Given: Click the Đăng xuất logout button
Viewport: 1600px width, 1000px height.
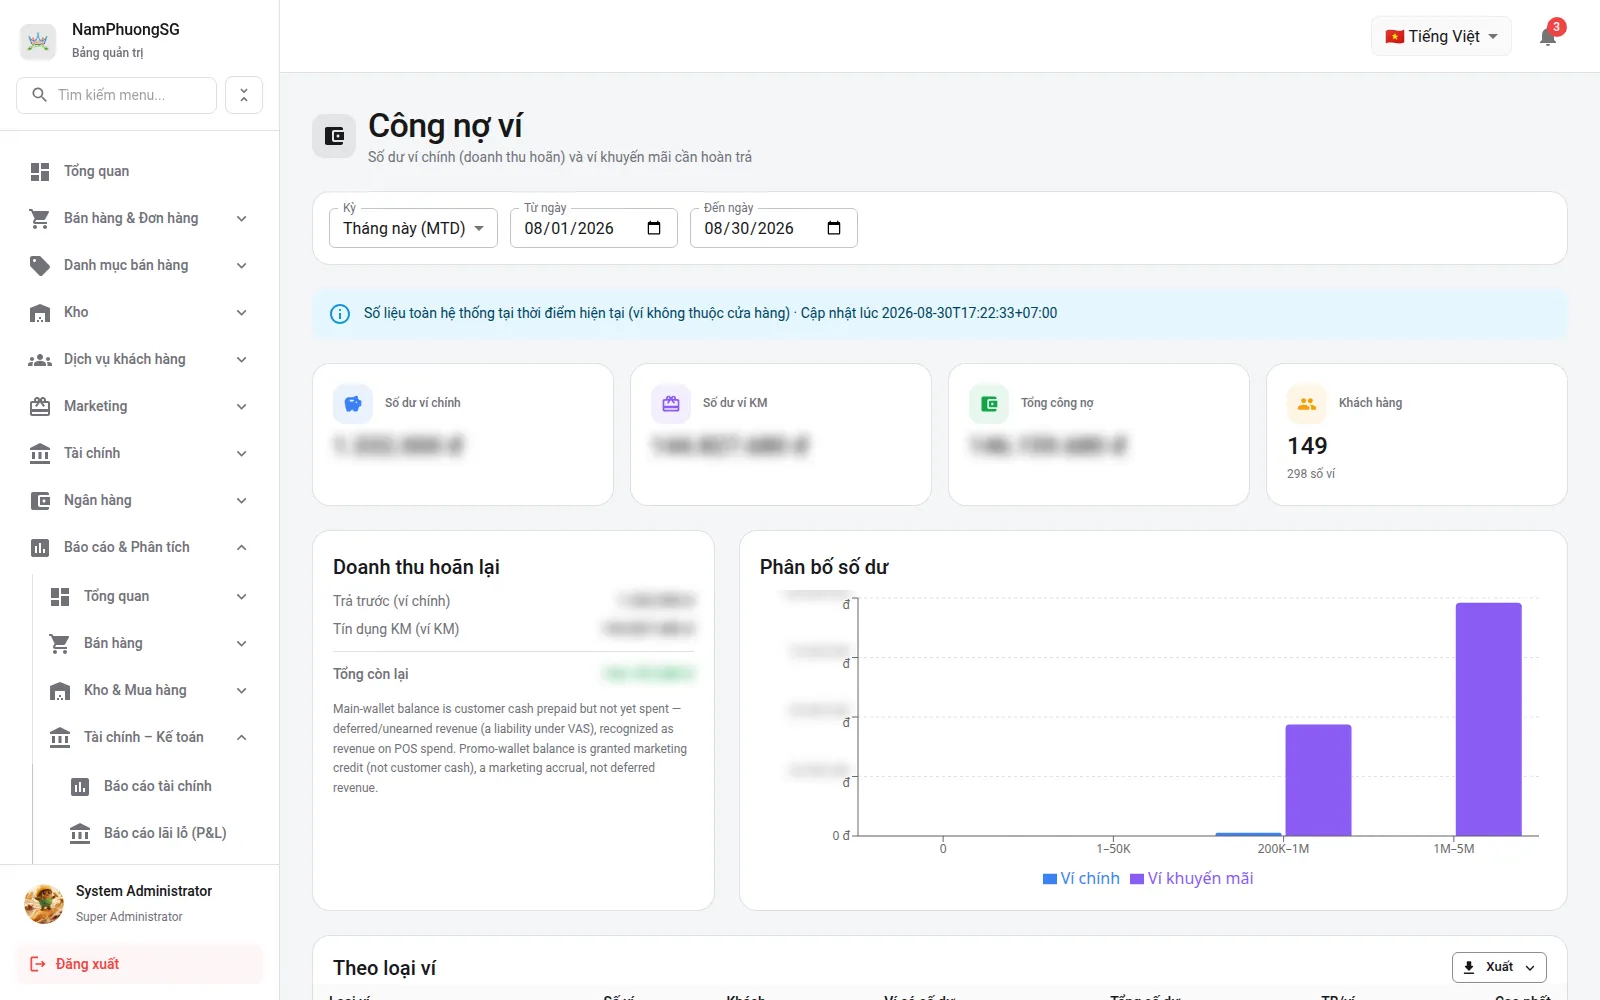Looking at the screenshot, I should [139, 964].
